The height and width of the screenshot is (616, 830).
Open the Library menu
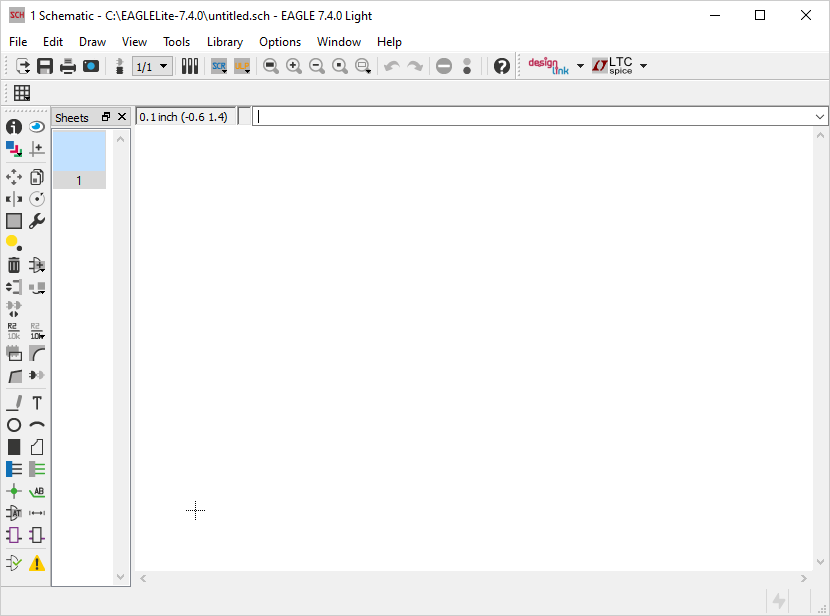pos(224,42)
